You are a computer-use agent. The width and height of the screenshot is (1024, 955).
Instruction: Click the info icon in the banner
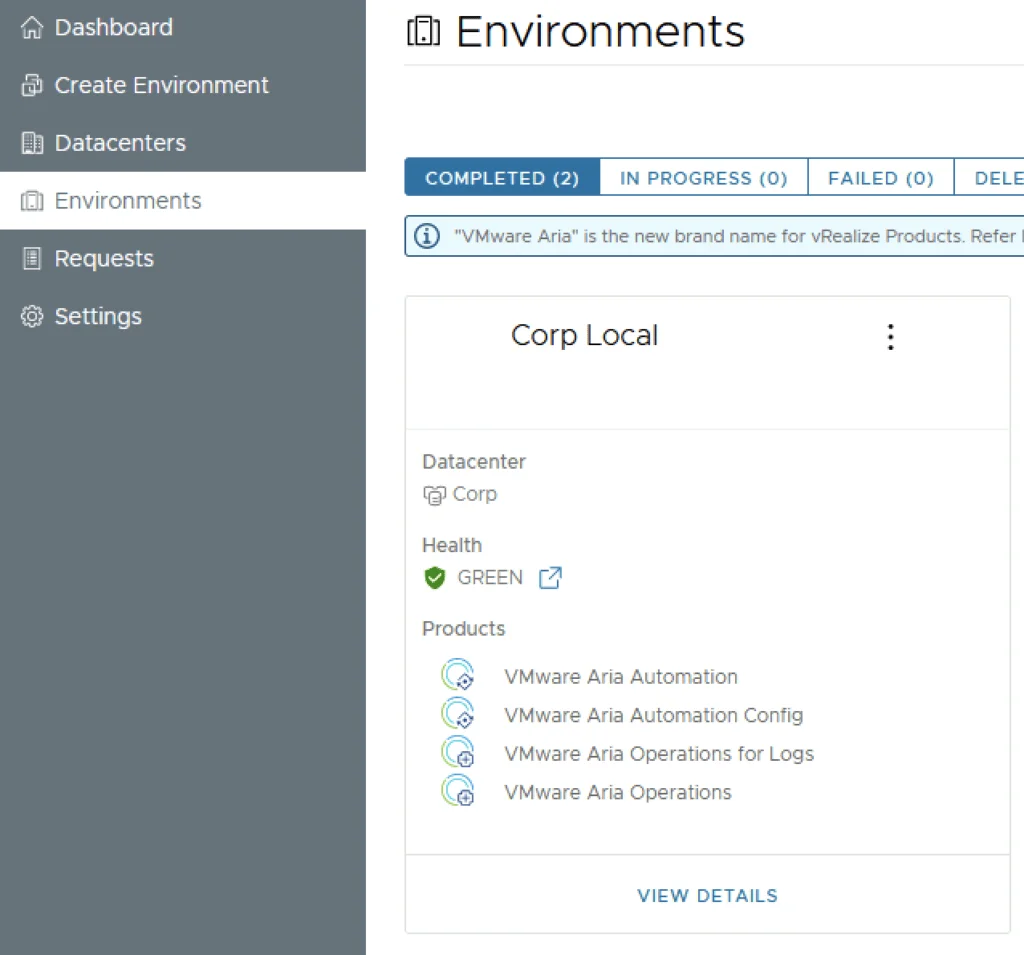(x=427, y=236)
